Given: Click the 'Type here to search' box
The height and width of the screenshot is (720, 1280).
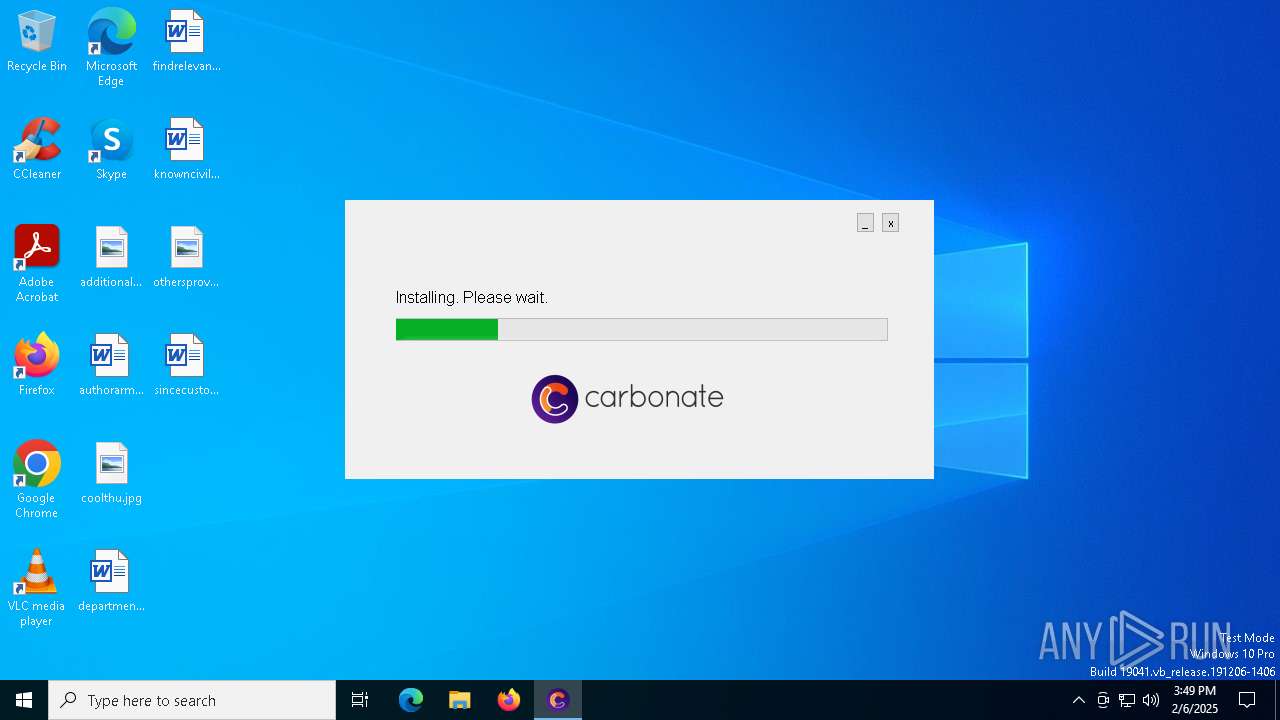Looking at the screenshot, I should pyautogui.click(x=192, y=700).
